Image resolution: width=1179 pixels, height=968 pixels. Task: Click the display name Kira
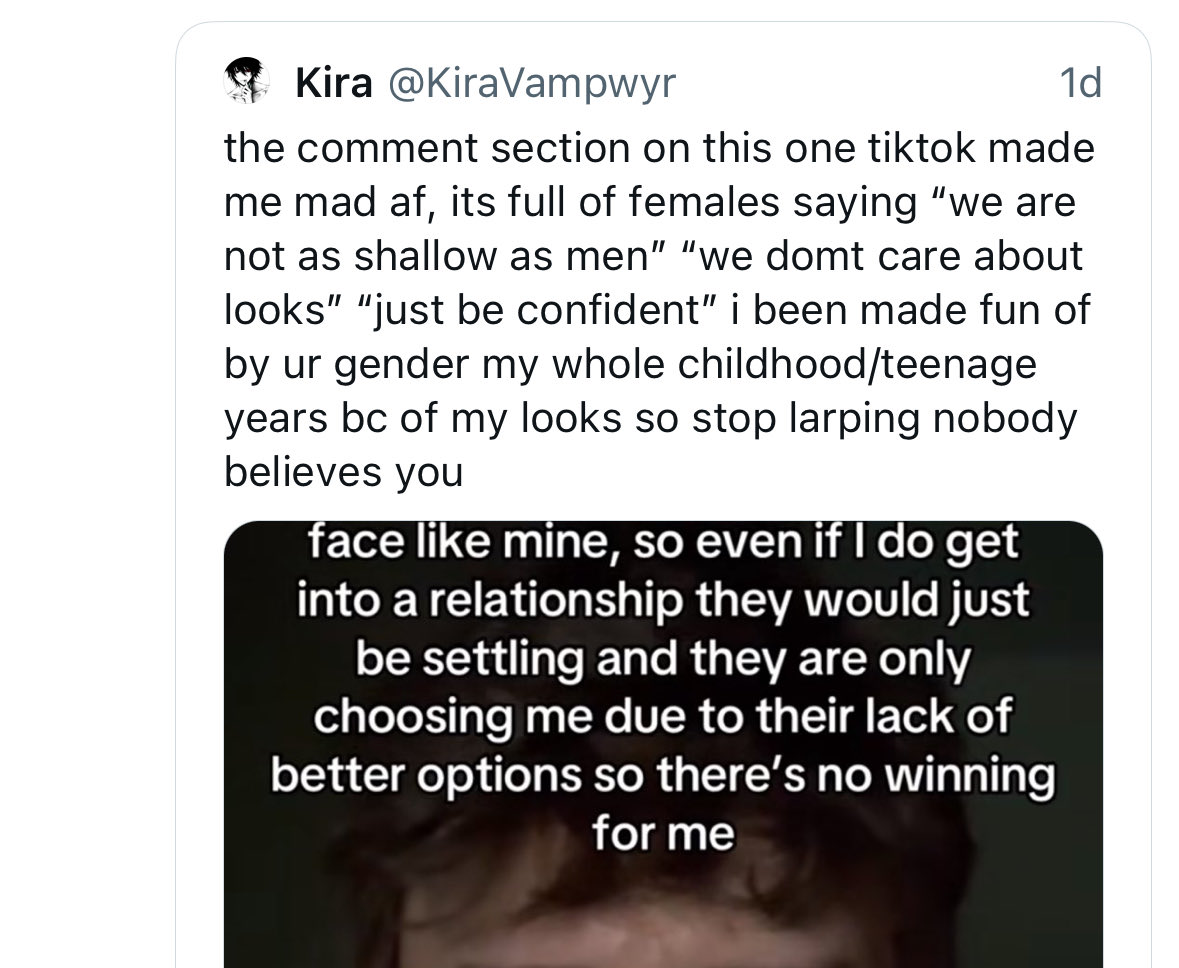click(334, 83)
